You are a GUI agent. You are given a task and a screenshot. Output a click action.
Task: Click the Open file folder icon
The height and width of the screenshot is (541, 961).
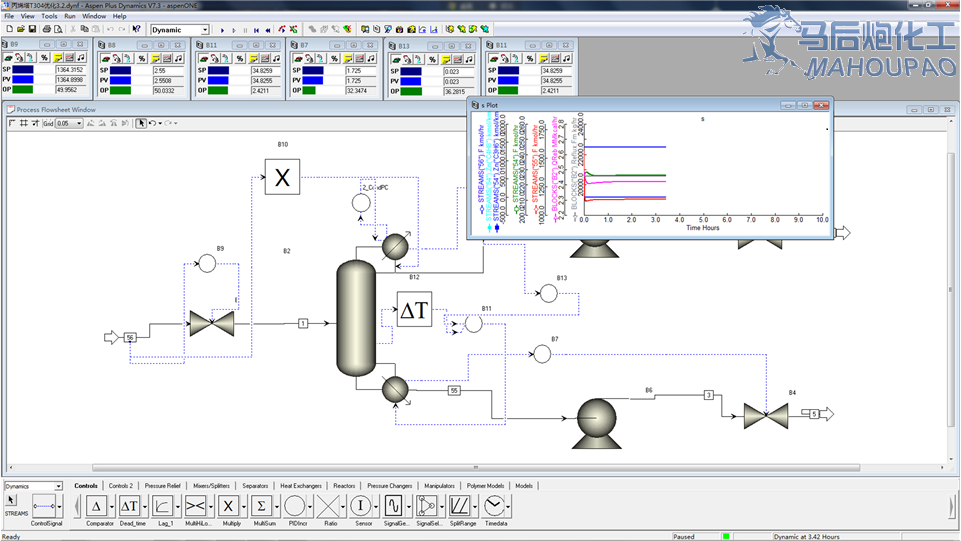click(x=21, y=29)
